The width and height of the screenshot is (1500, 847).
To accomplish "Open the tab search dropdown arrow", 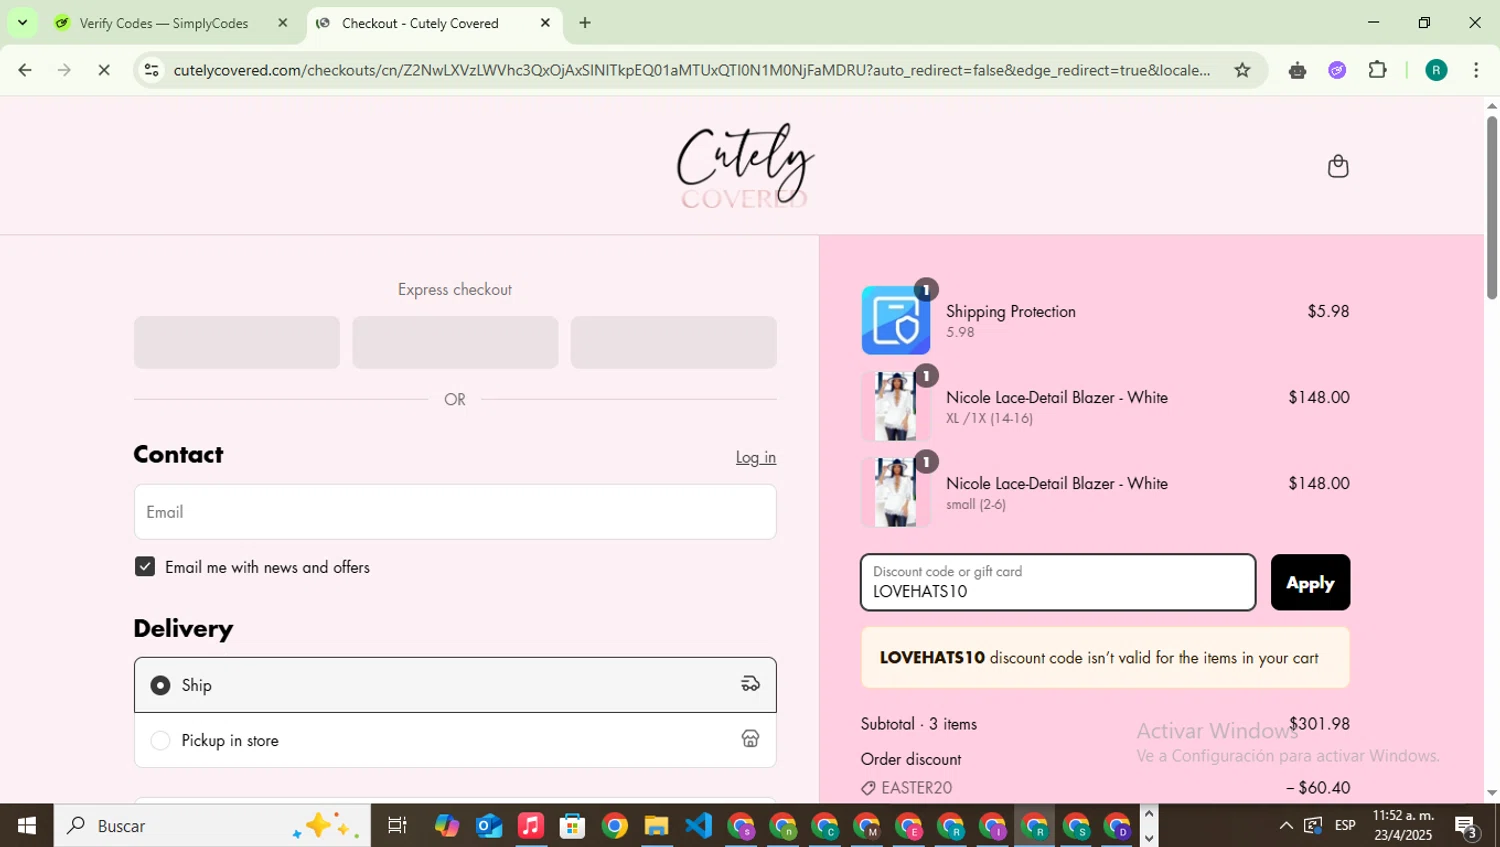I will [x=22, y=22].
